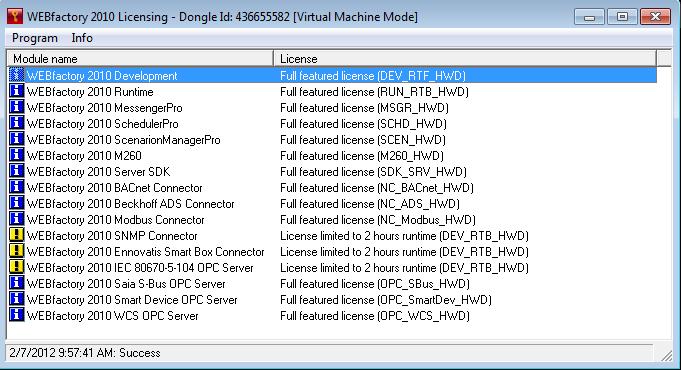Click the info icon beside ScenarionManagerPro module

pyautogui.click(x=17, y=139)
